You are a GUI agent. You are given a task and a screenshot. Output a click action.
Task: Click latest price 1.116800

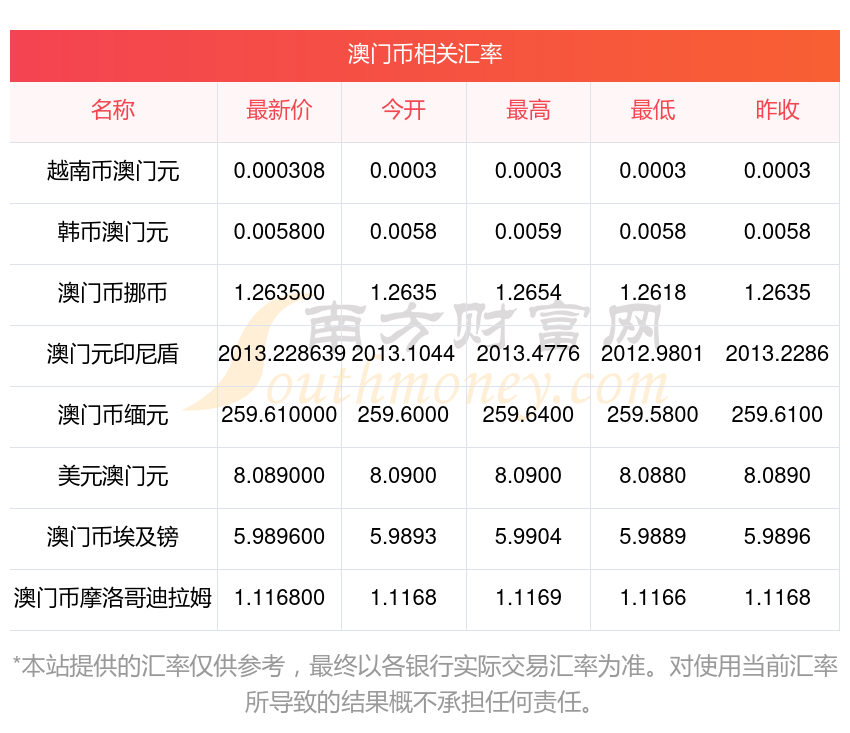(279, 597)
